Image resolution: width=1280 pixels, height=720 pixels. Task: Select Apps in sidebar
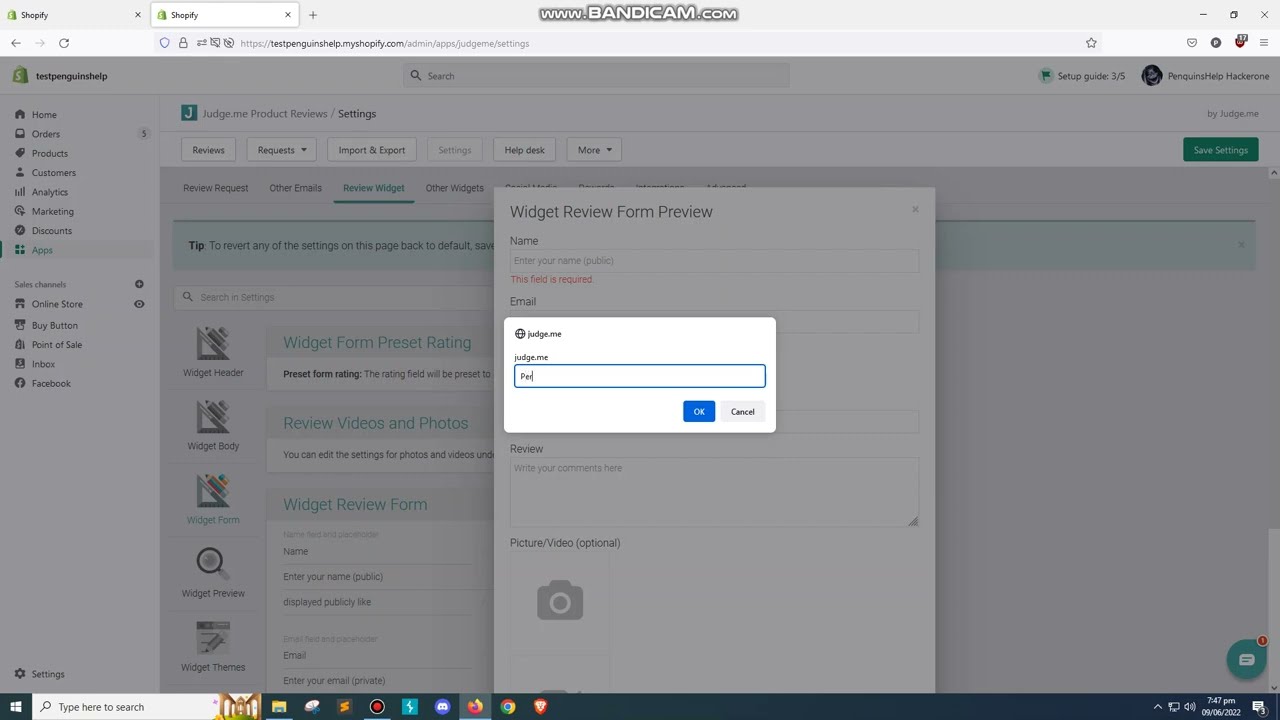tap(42, 250)
